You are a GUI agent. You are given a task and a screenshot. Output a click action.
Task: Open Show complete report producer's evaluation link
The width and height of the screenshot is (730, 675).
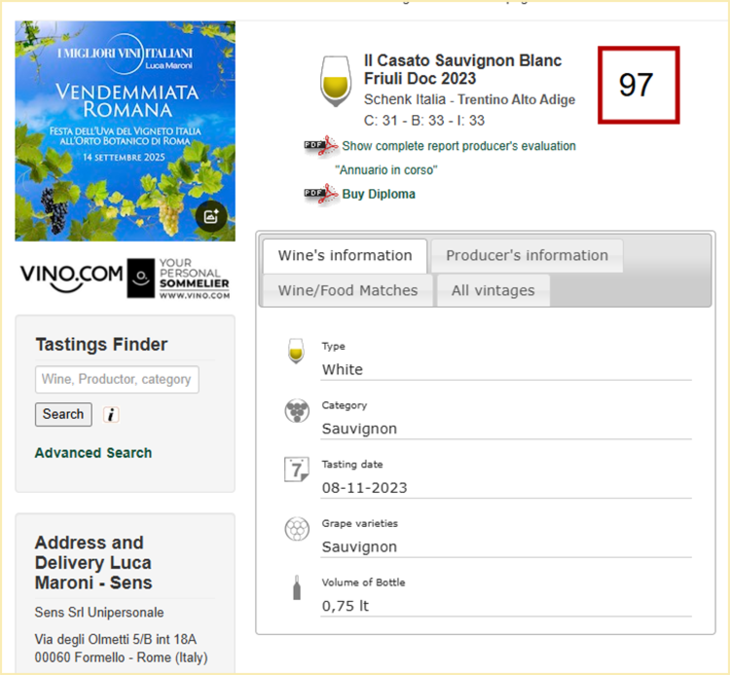[x=459, y=146]
